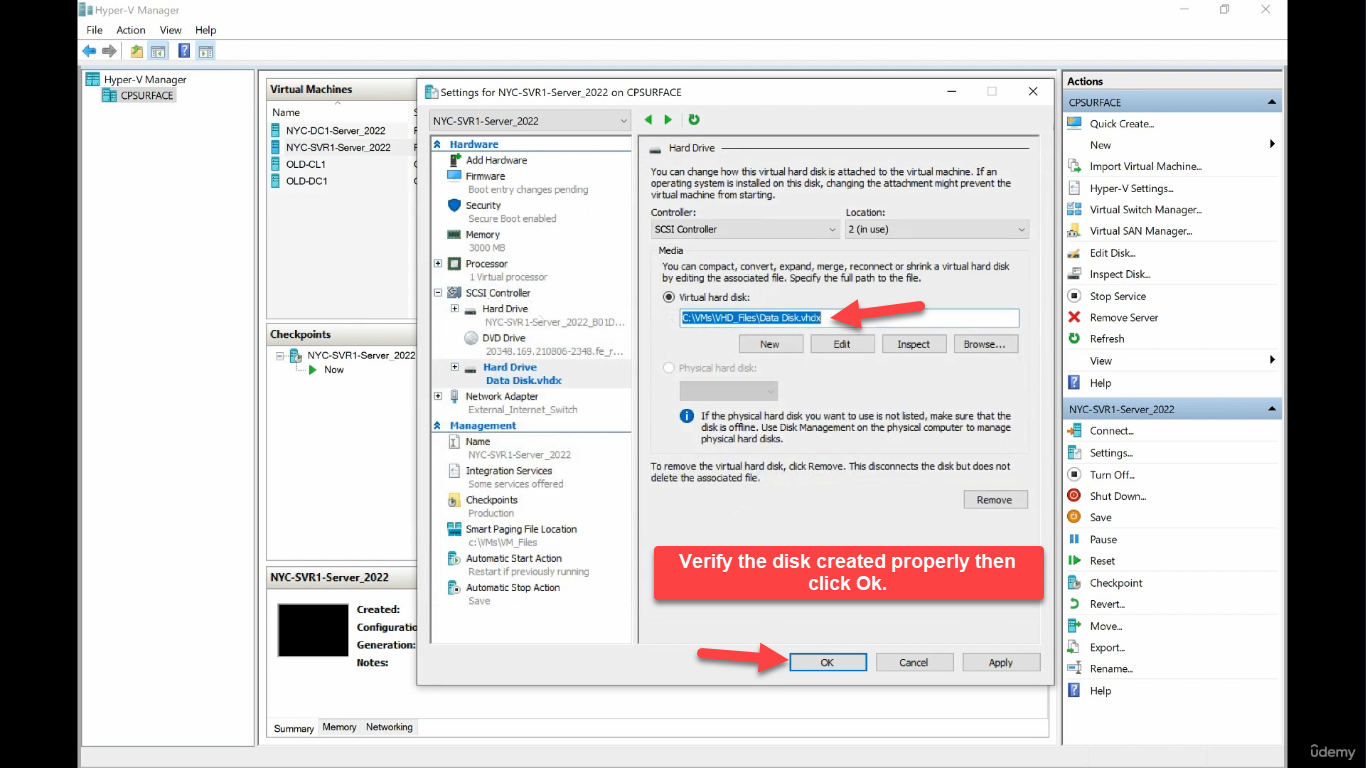Click the Browse button
The height and width of the screenshot is (768, 1366).
pos(986,344)
